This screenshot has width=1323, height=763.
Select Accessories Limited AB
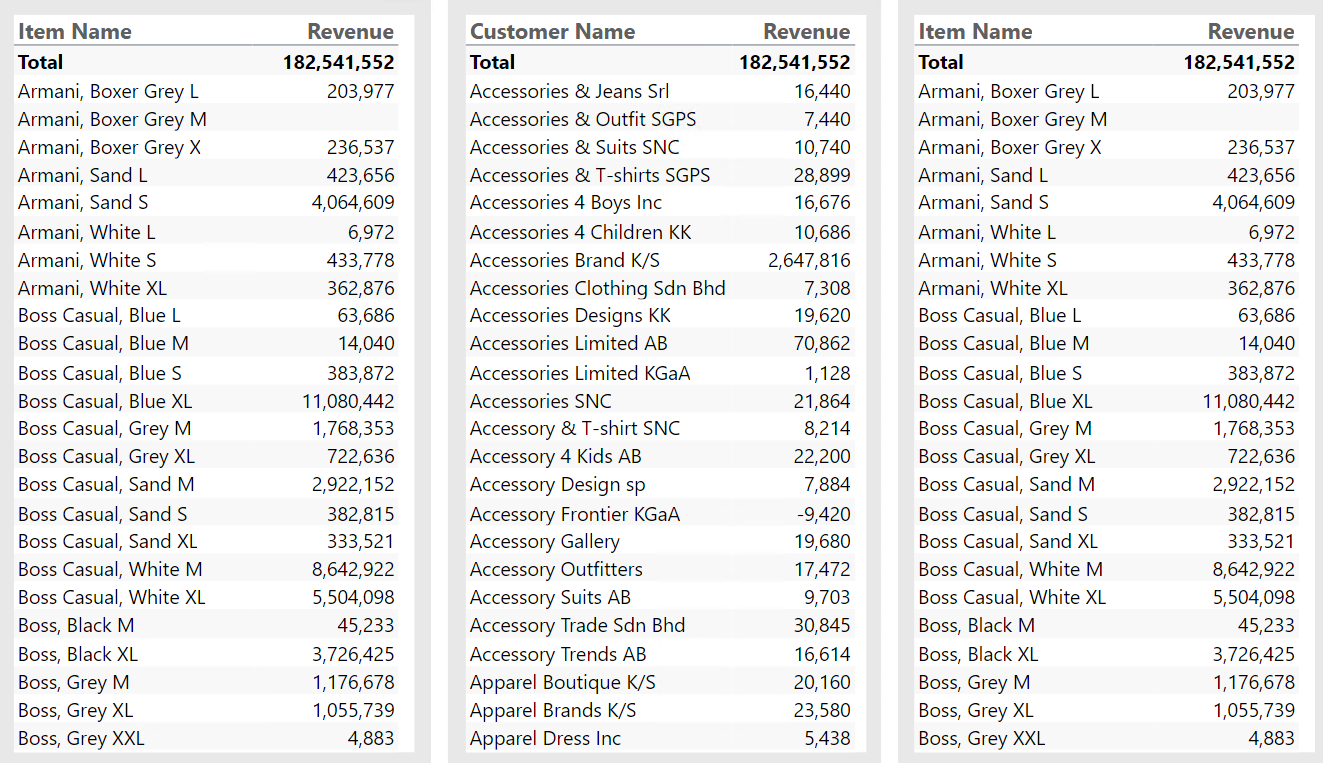coord(568,343)
